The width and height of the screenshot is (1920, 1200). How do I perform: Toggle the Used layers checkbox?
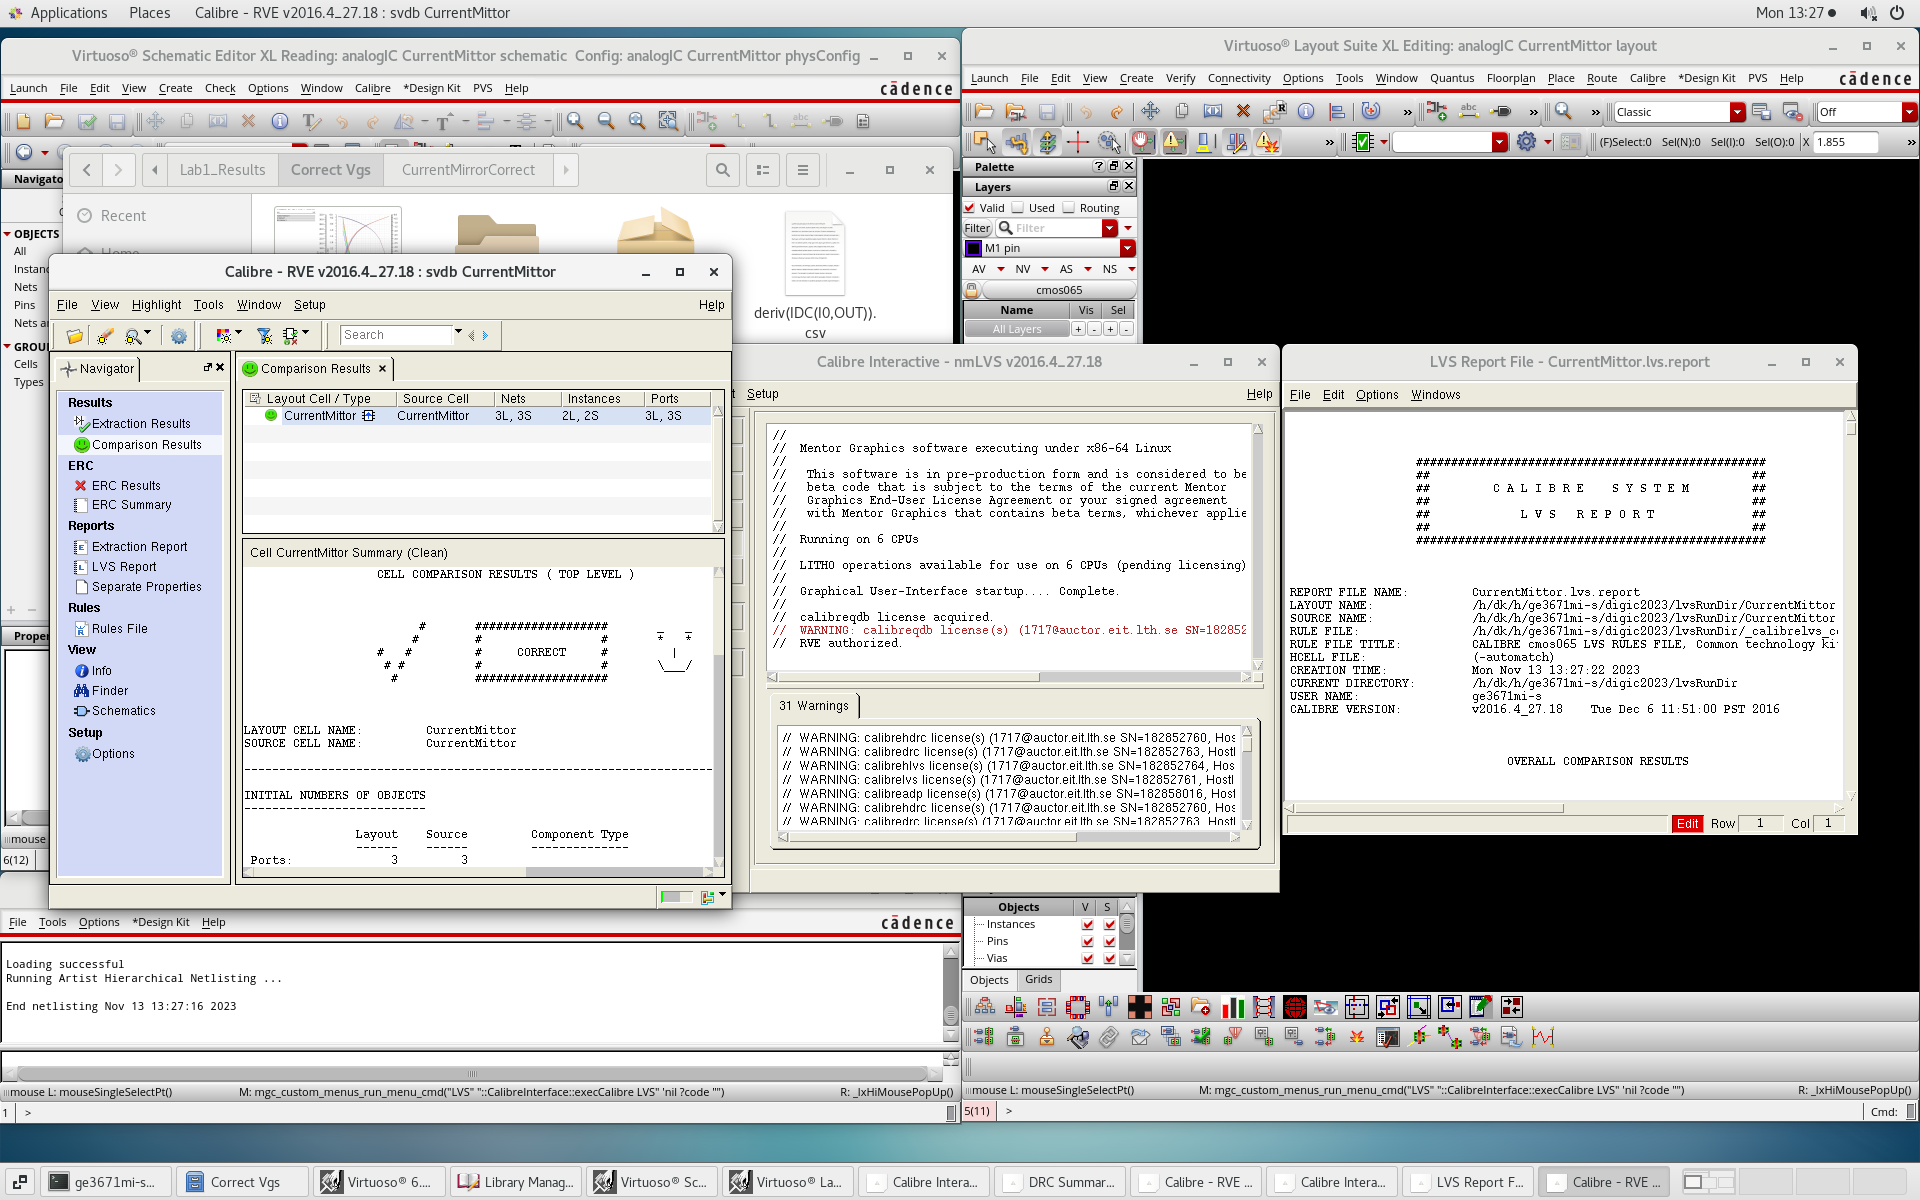tap(1018, 208)
